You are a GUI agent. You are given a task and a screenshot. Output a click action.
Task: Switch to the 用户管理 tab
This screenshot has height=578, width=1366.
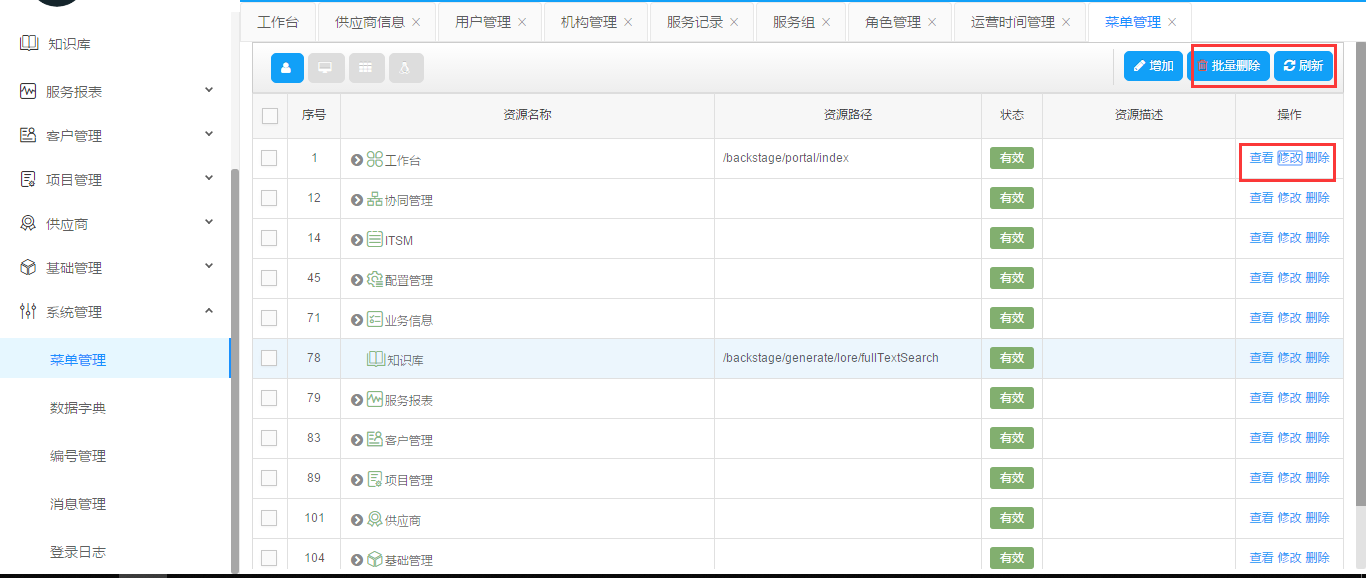482,22
